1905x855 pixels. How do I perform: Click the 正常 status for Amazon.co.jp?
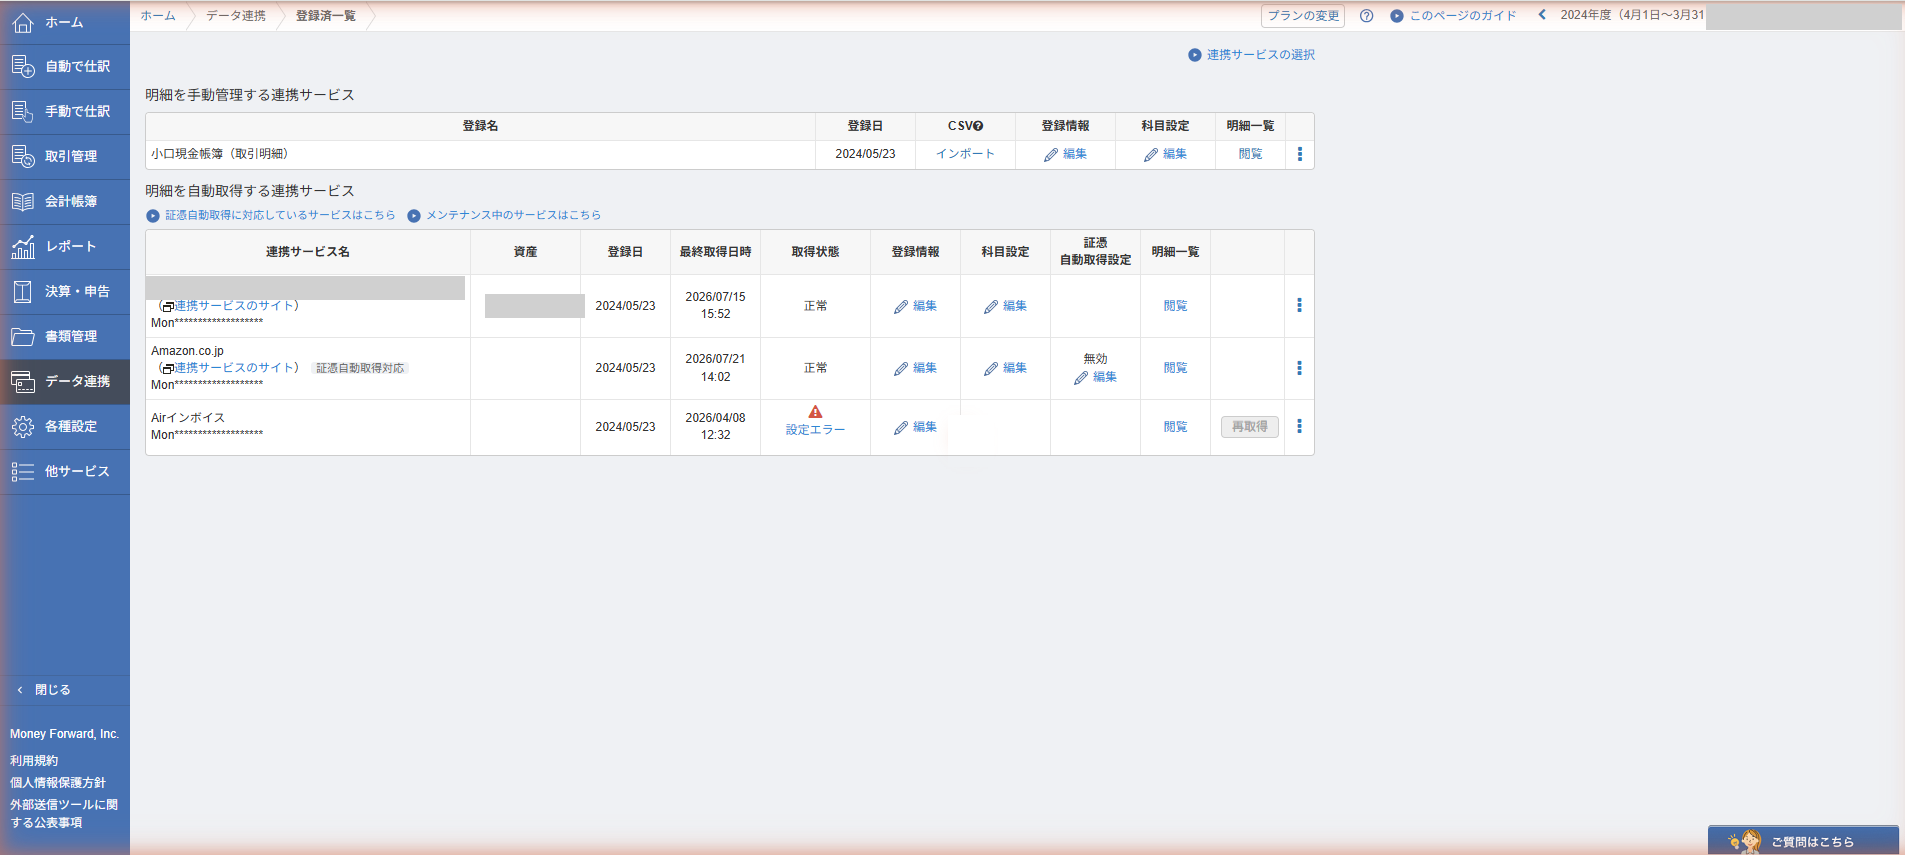tap(815, 368)
